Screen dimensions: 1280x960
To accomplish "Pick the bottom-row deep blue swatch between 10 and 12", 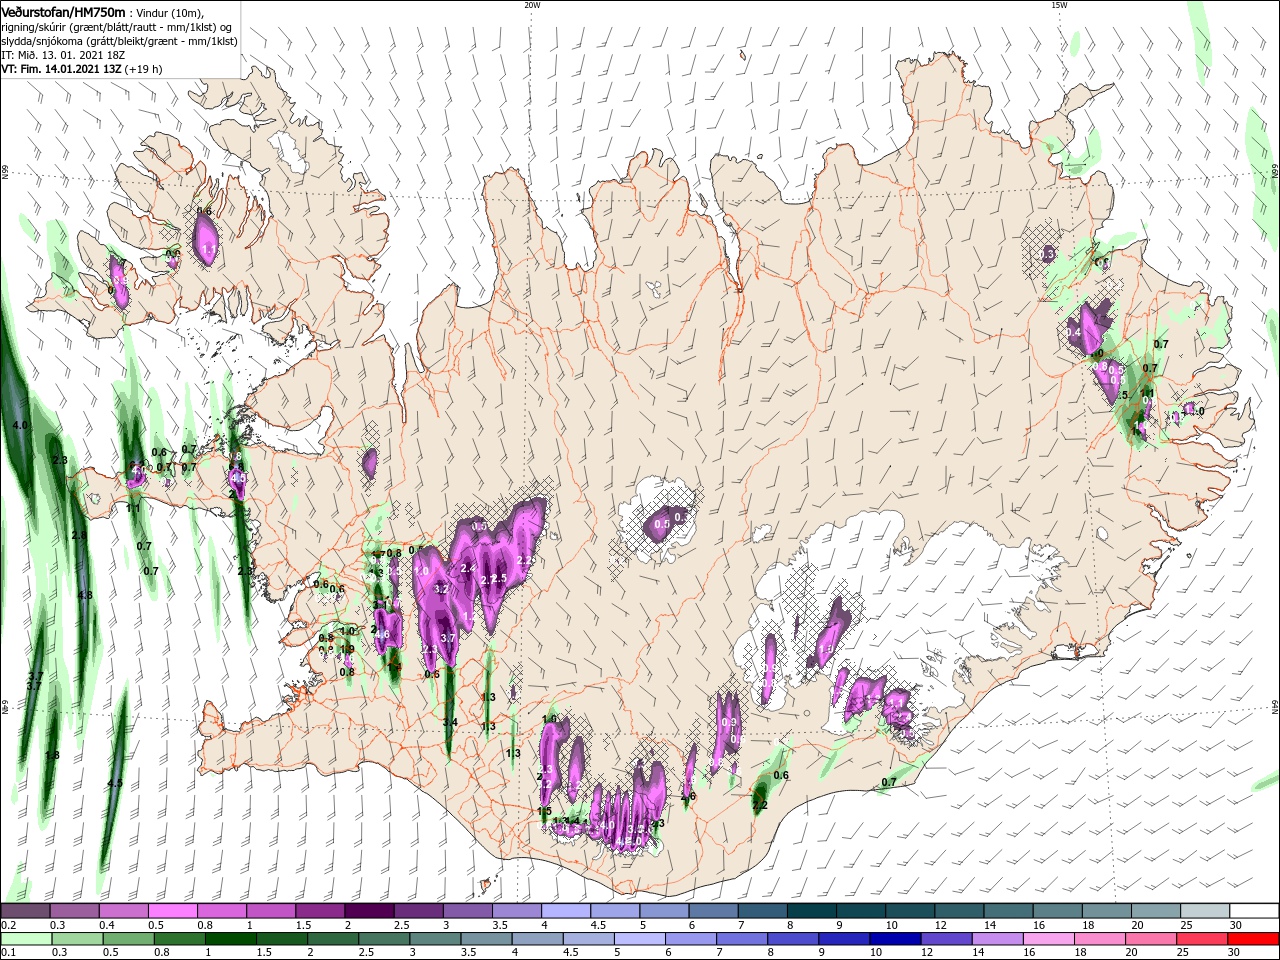I will [x=894, y=939].
